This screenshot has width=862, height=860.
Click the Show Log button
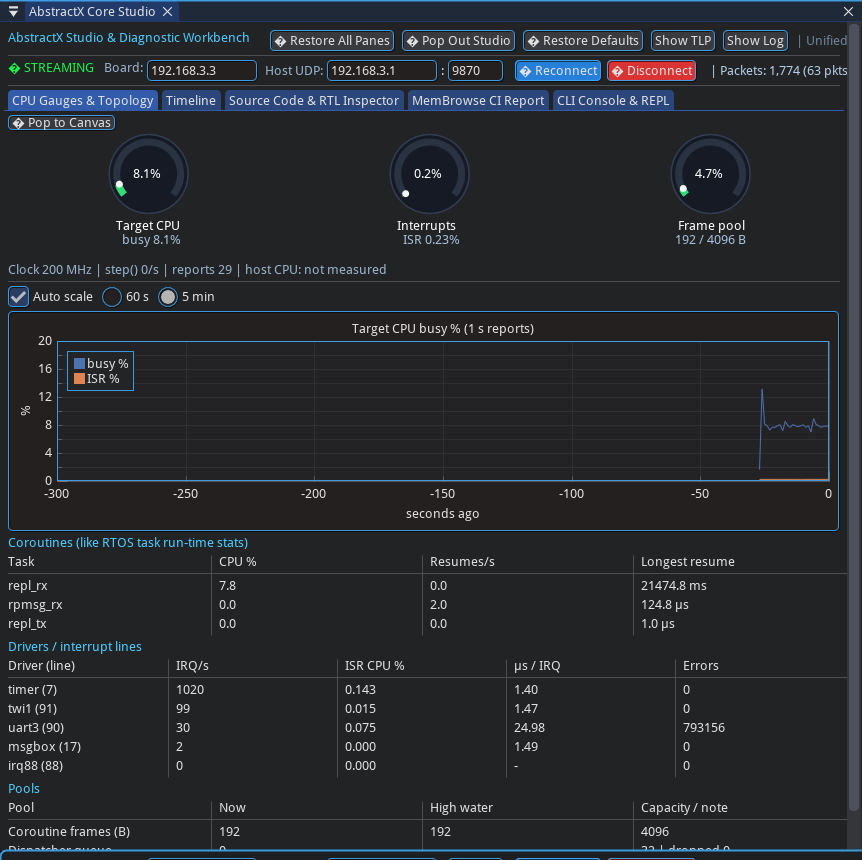point(755,41)
